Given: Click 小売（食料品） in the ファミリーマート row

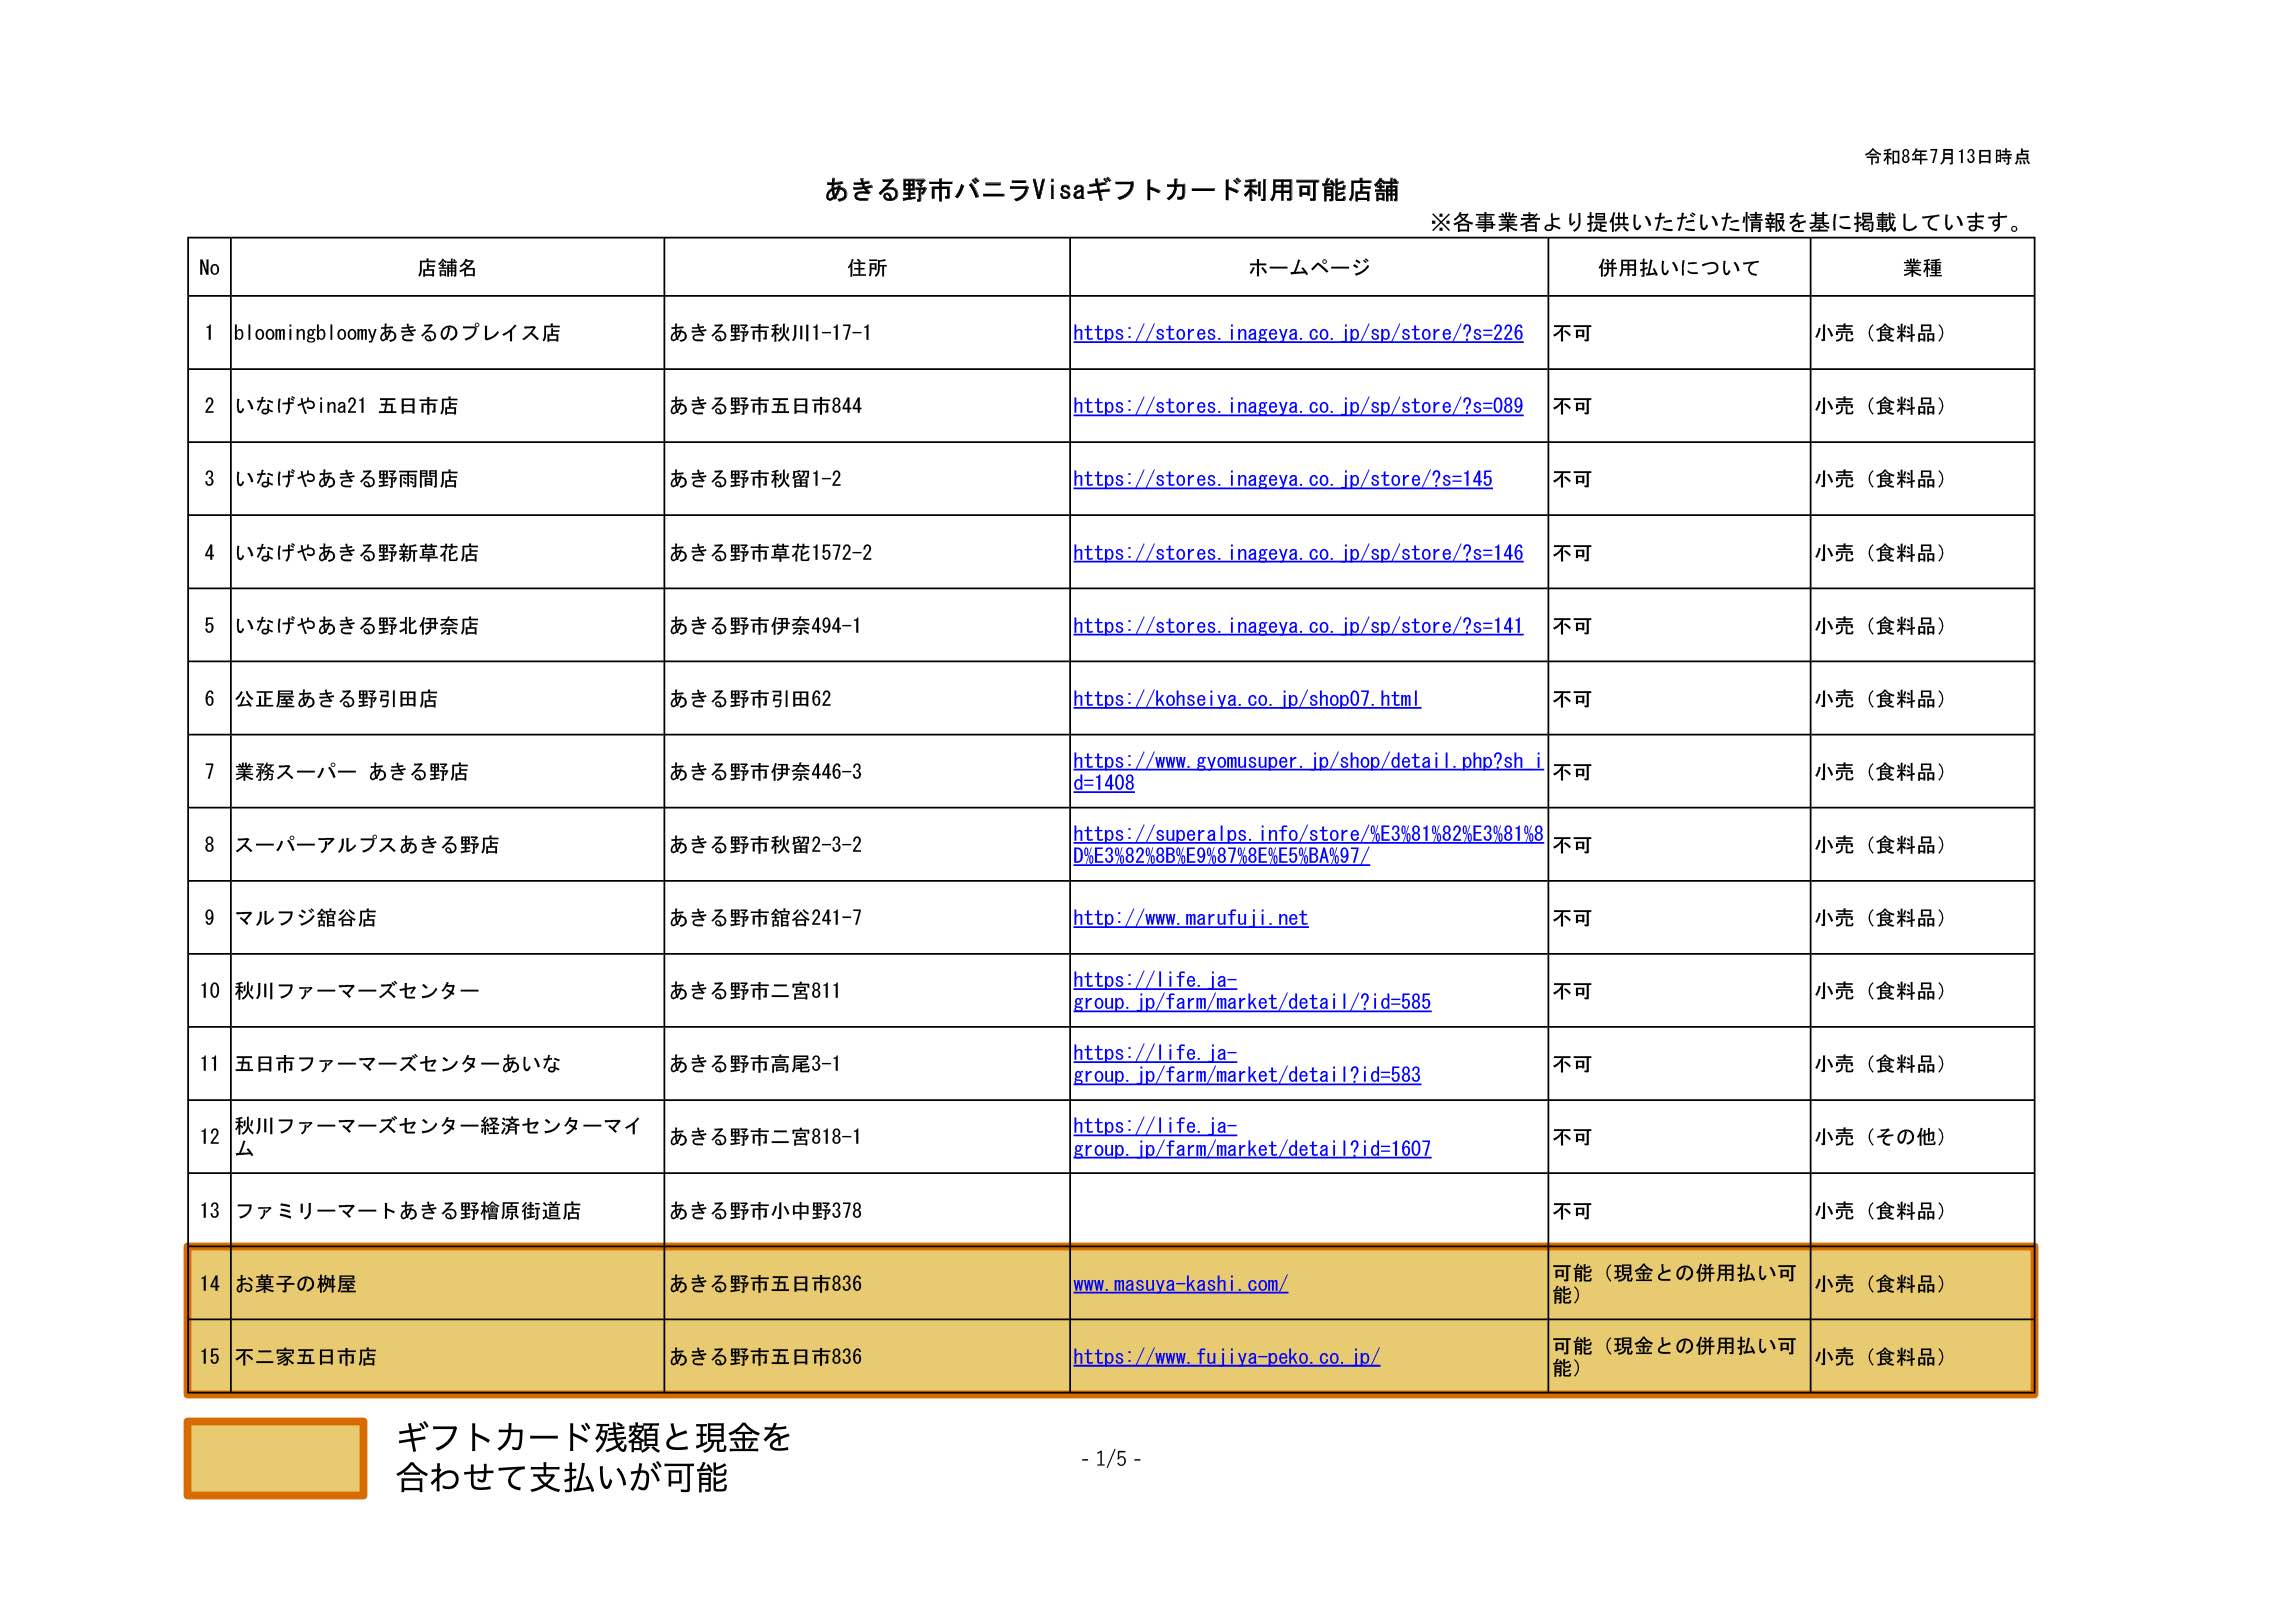Looking at the screenshot, I should (x=1880, y=1211).
